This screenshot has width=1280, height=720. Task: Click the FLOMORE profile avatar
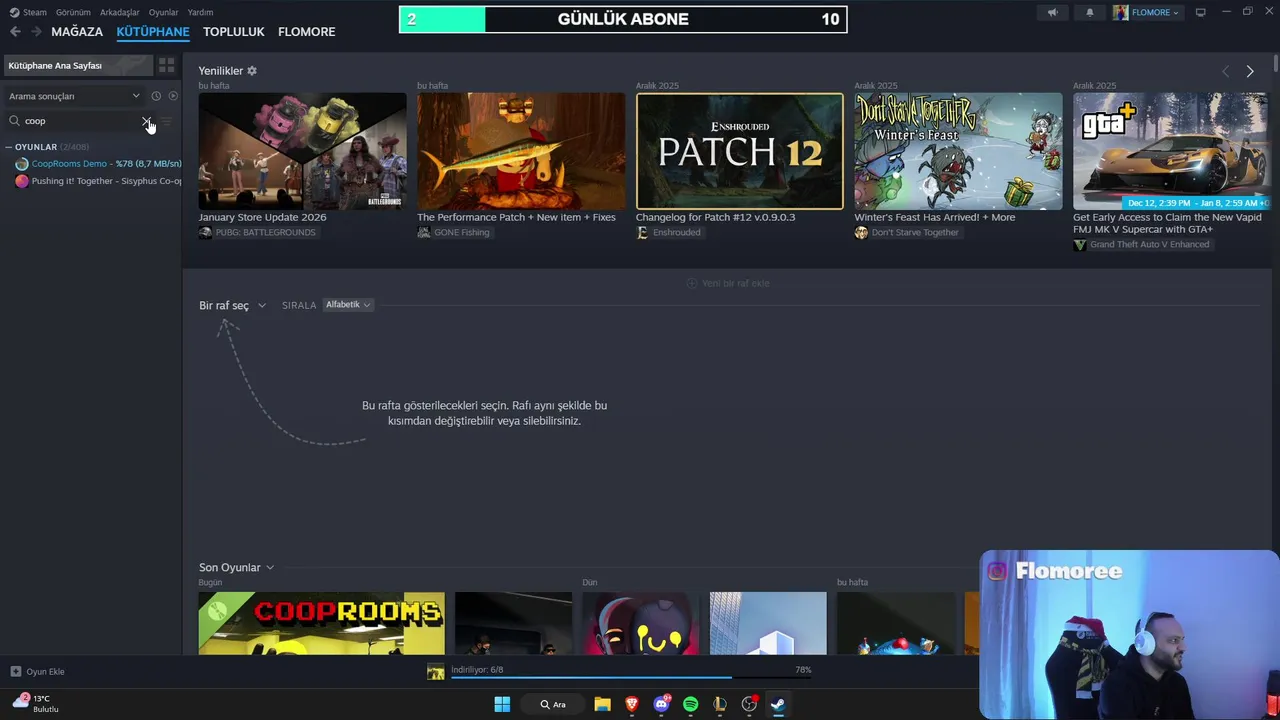coord(1121,12)
